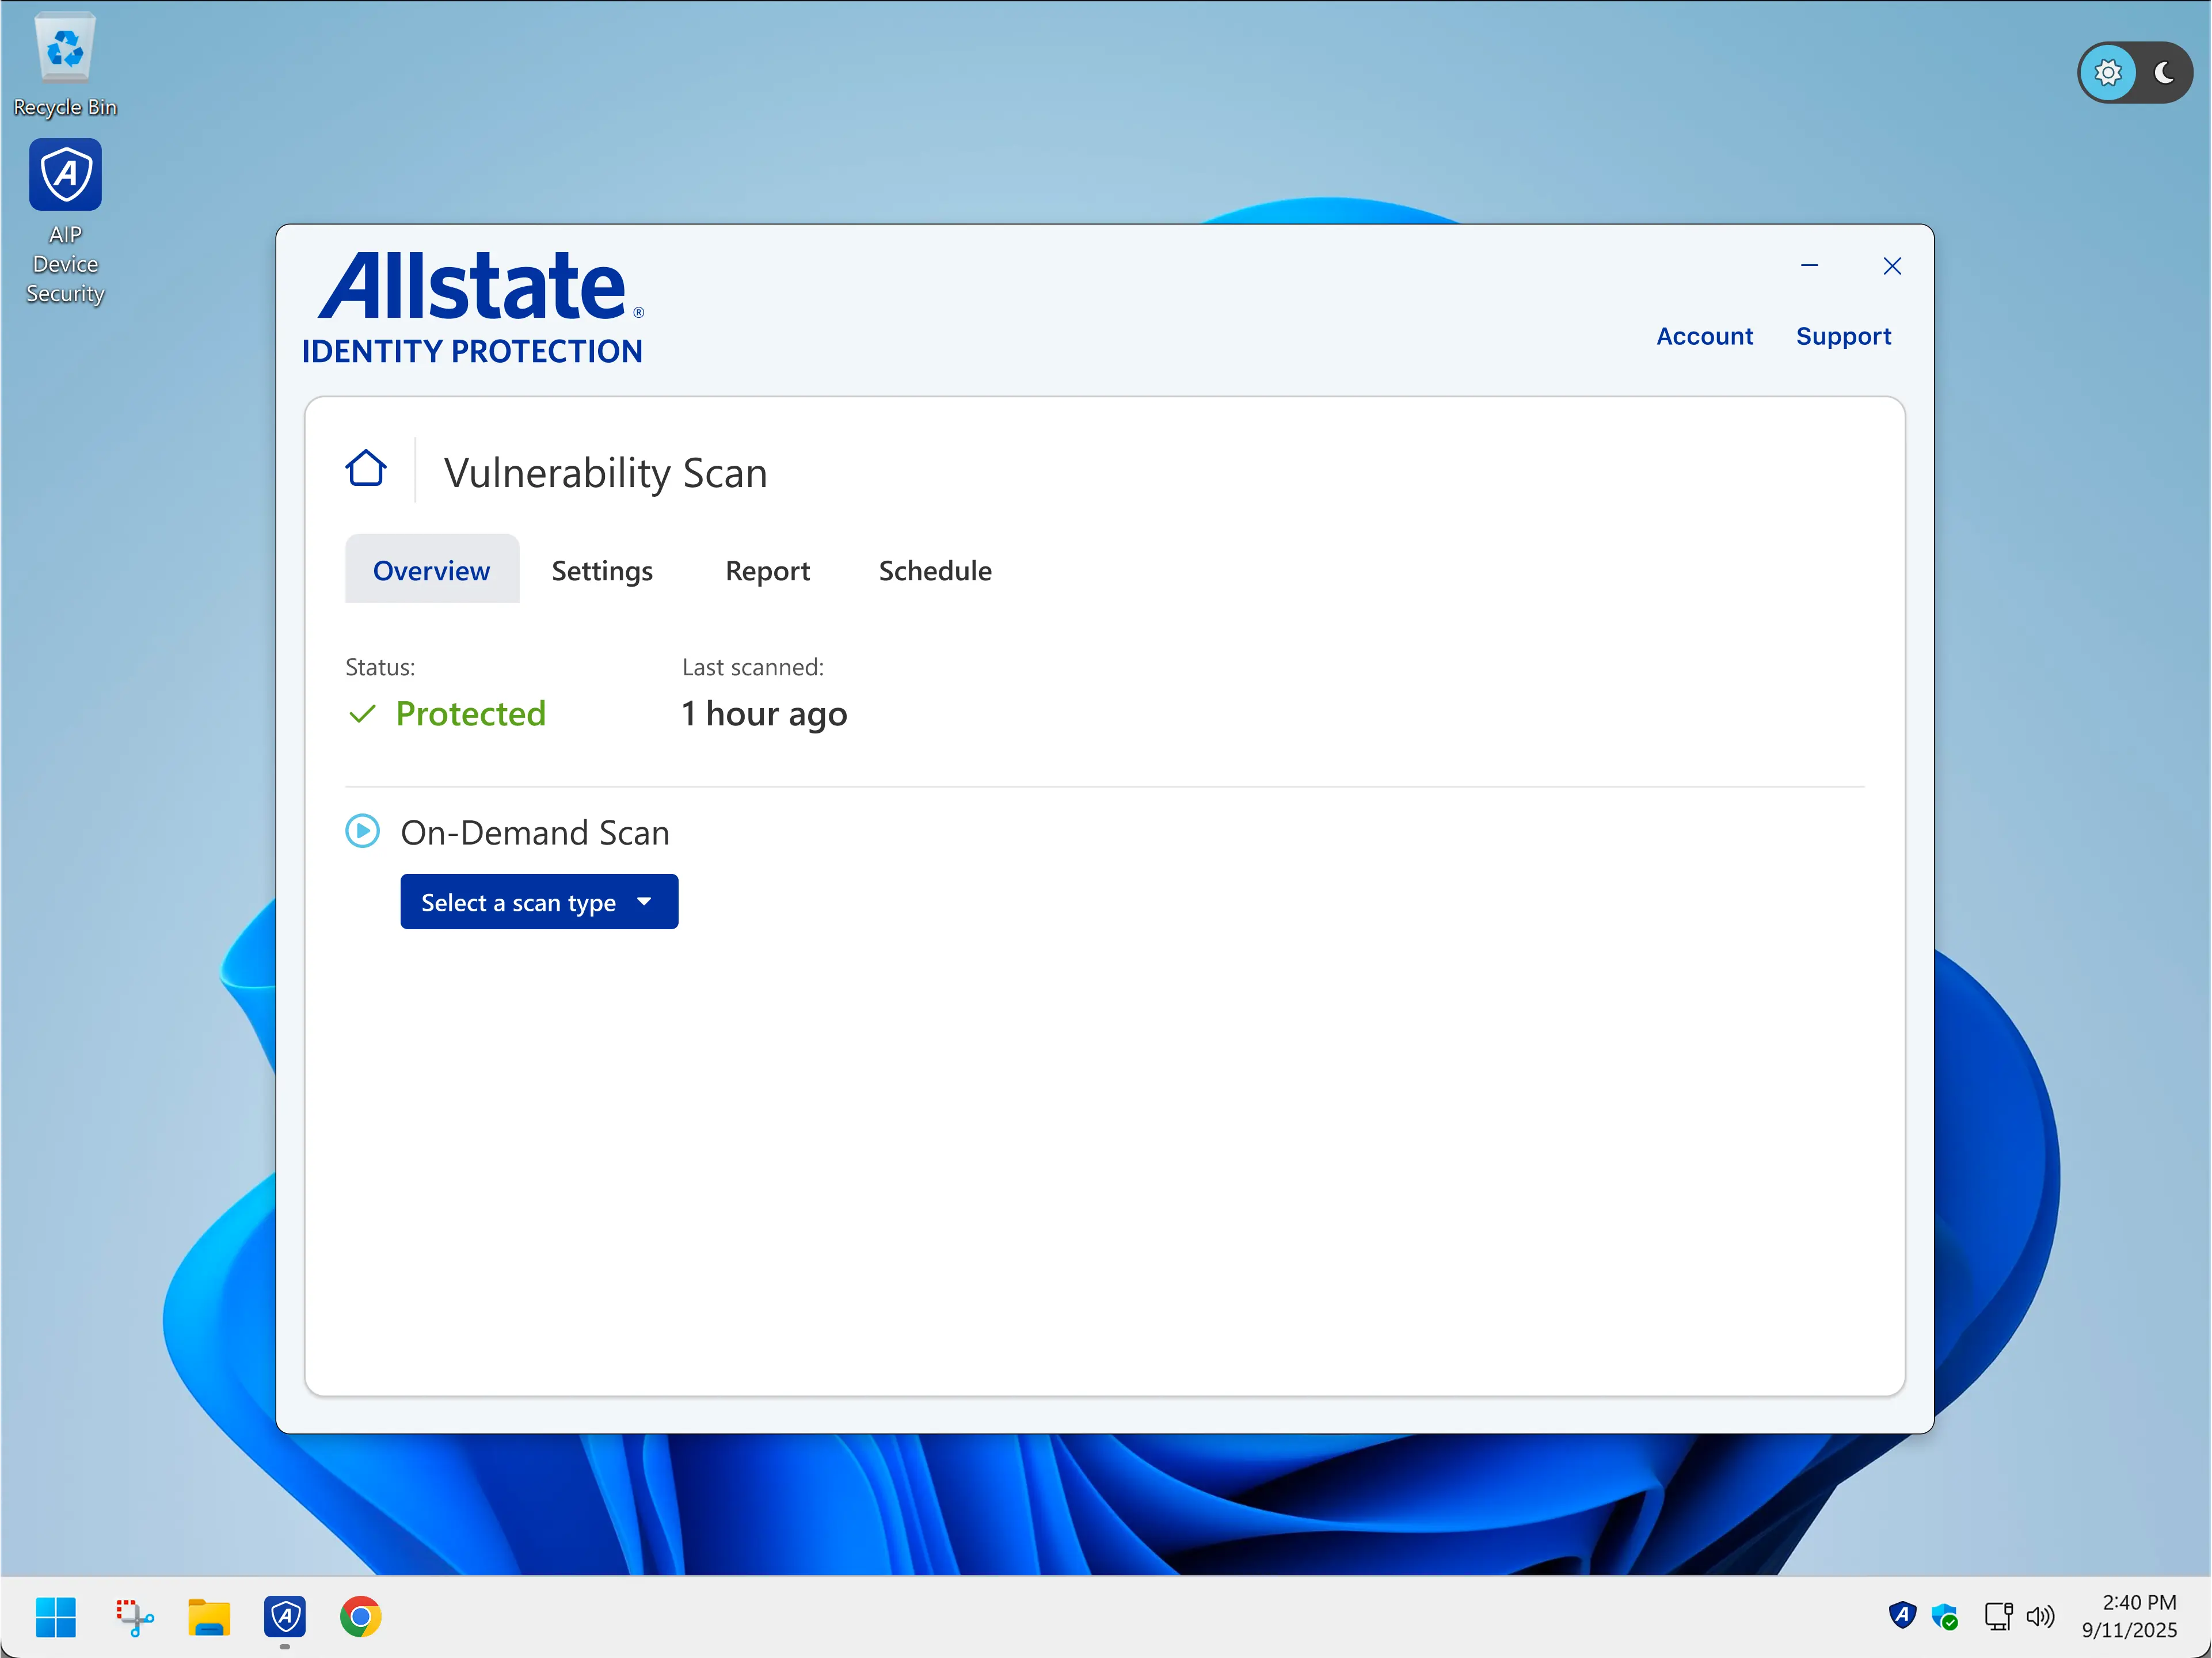
Task: Click the On-Demand Scan heading
Action: point(535,832)
